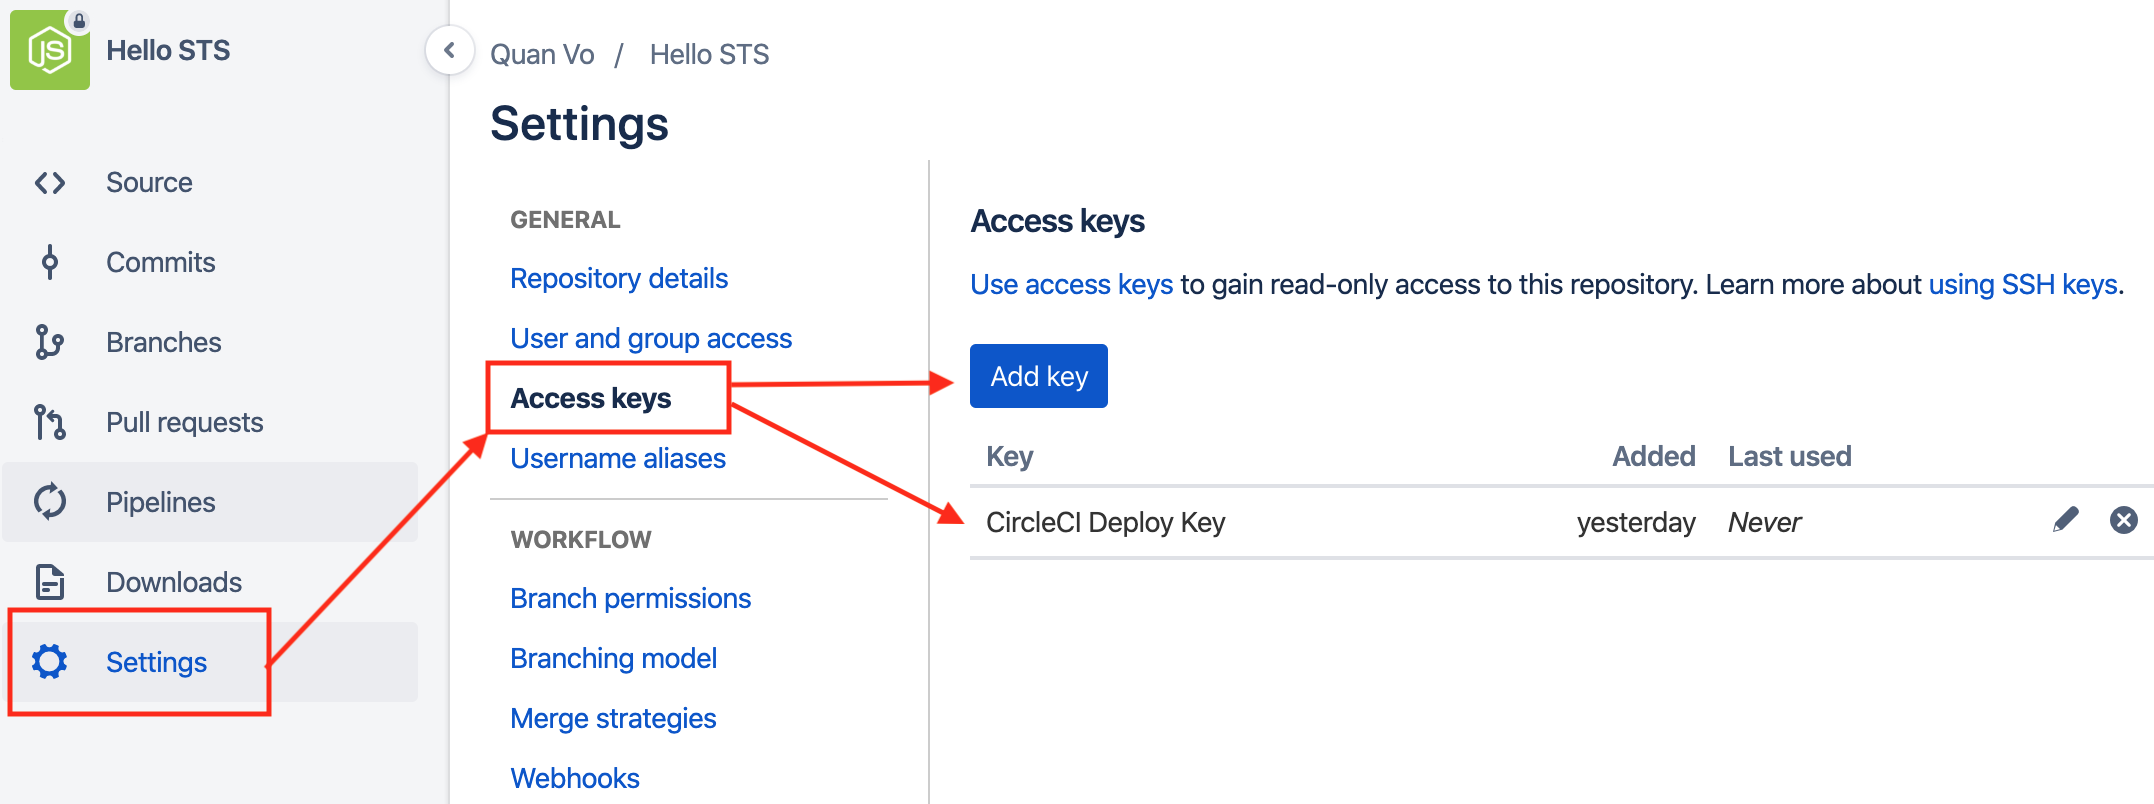Open Webhooks configuration
The width and height of the screenshot is (2154, 804).
click(x=575, y=777)
